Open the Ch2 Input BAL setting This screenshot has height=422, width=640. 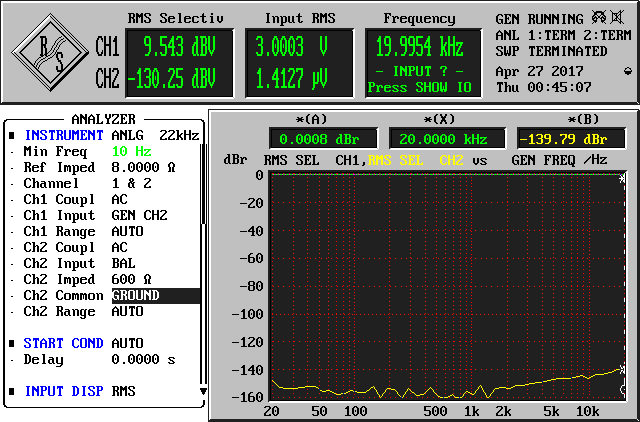tap(123, 264)
